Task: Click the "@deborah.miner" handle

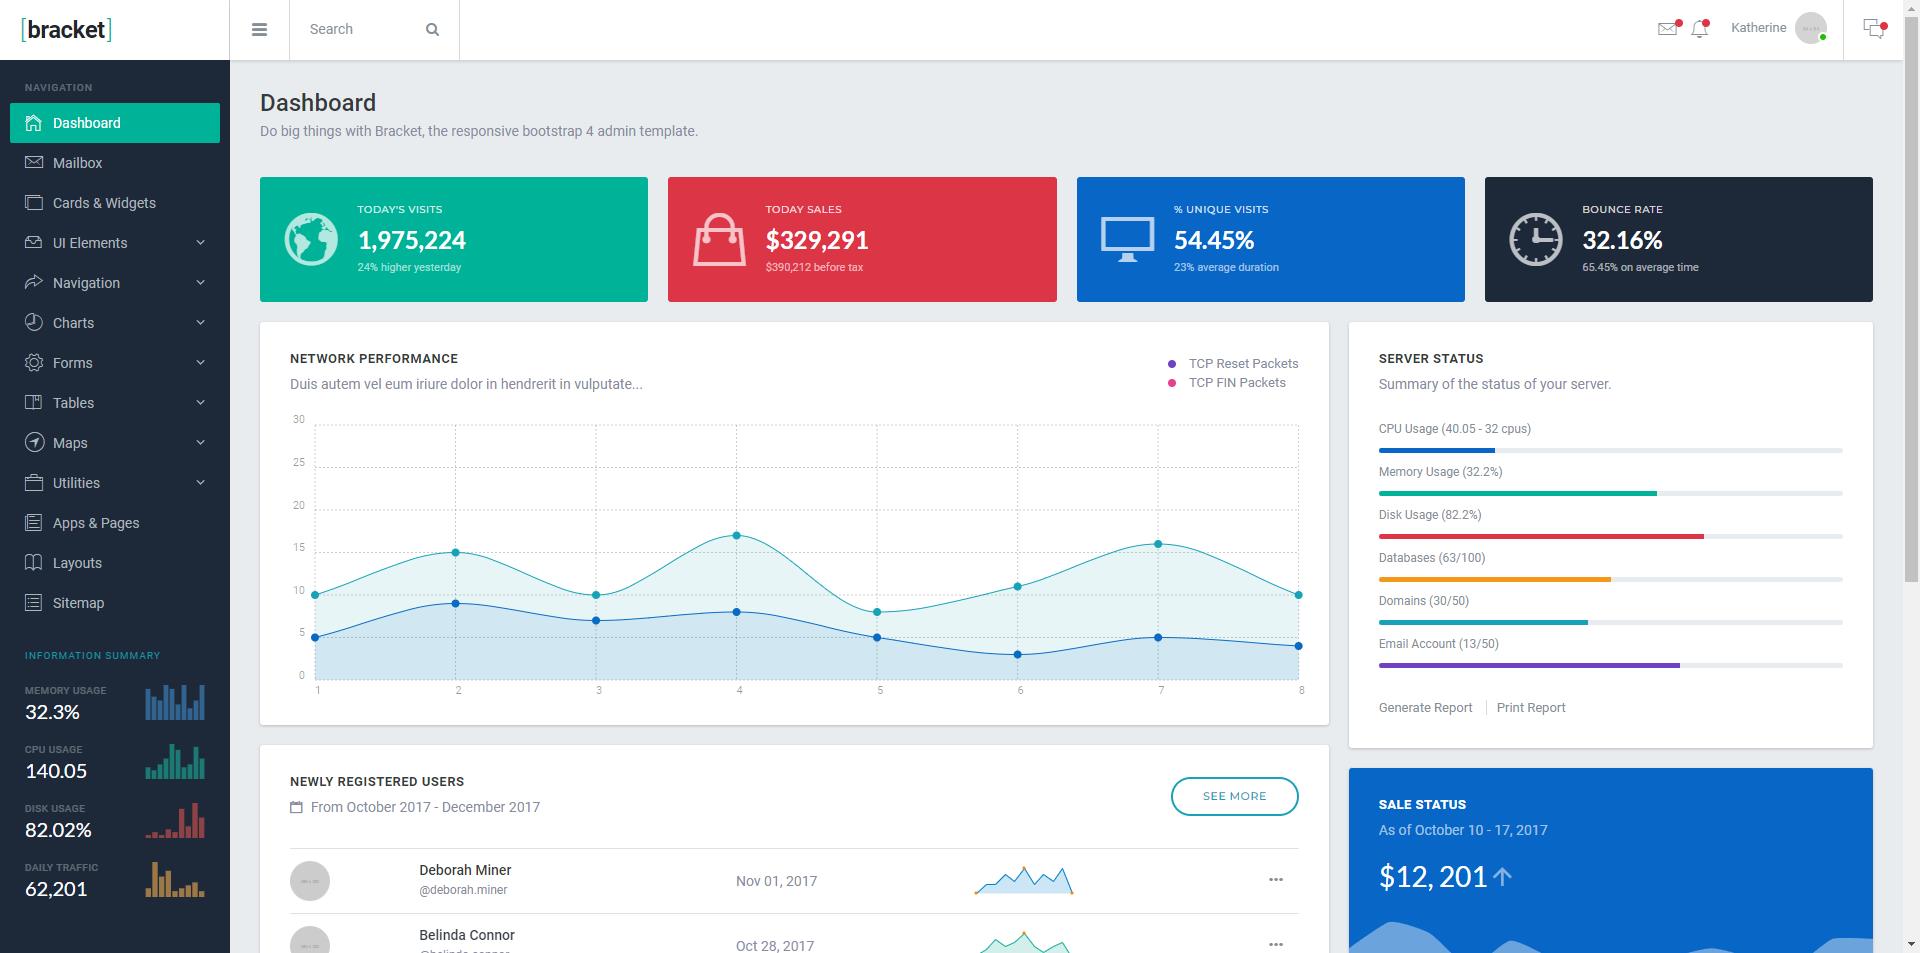Action: coord(463,890)
